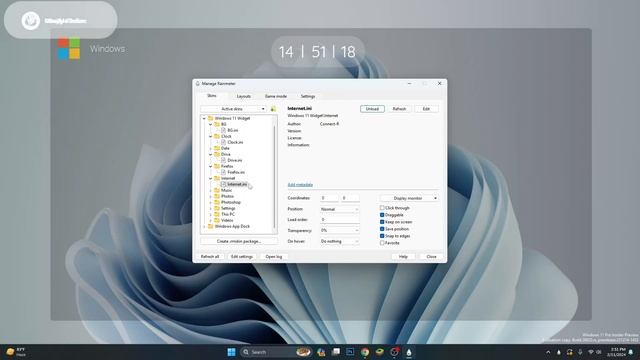Image resolution: width=640 pixels, height=360 pixels.
Task: Click the BG.ini file icon
Action: click(x=223, y=130)
